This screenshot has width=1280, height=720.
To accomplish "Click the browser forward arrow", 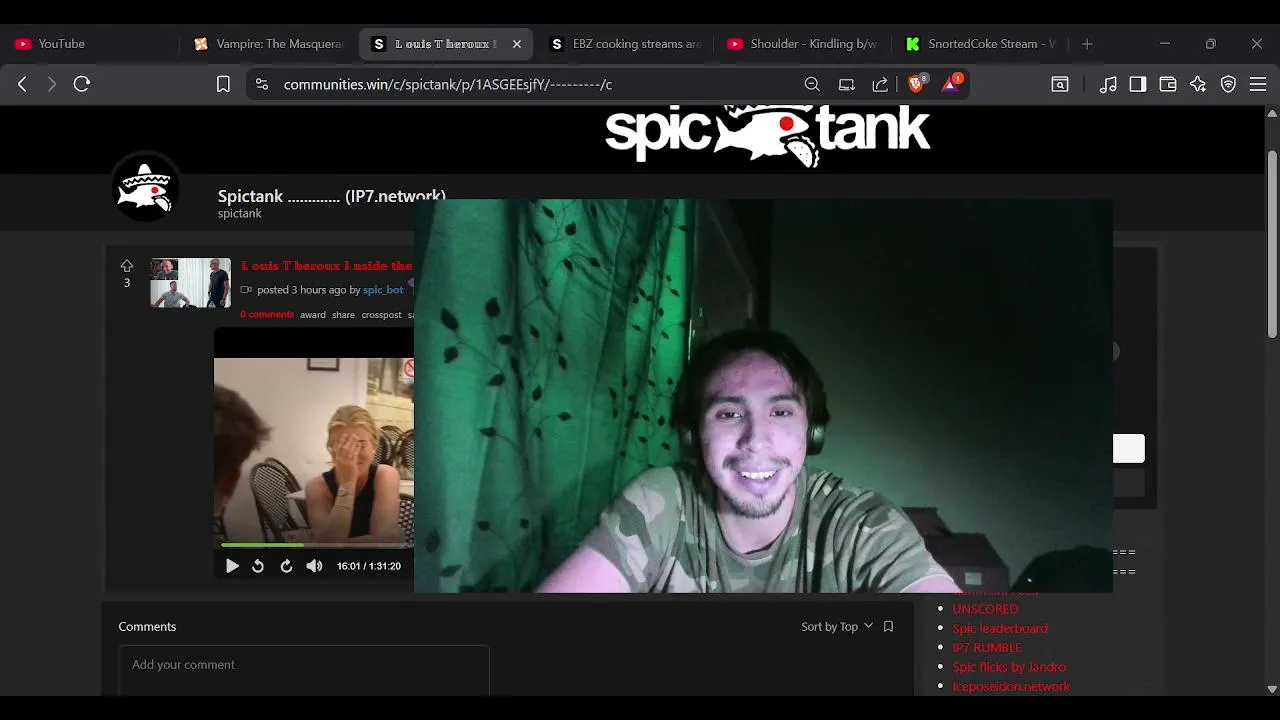I will [x=52, y=84].
